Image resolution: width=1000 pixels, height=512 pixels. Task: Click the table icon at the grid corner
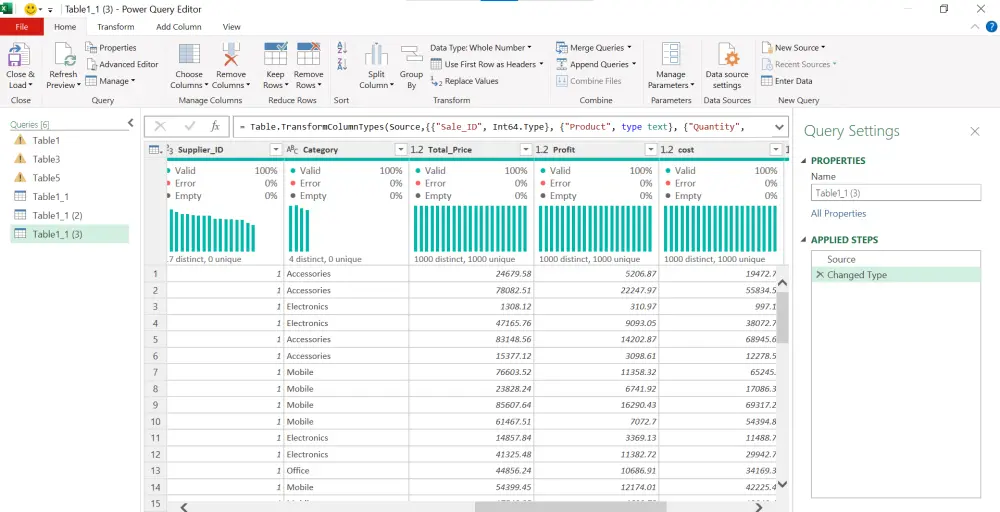pyautogui.click(x=155, y=150)
